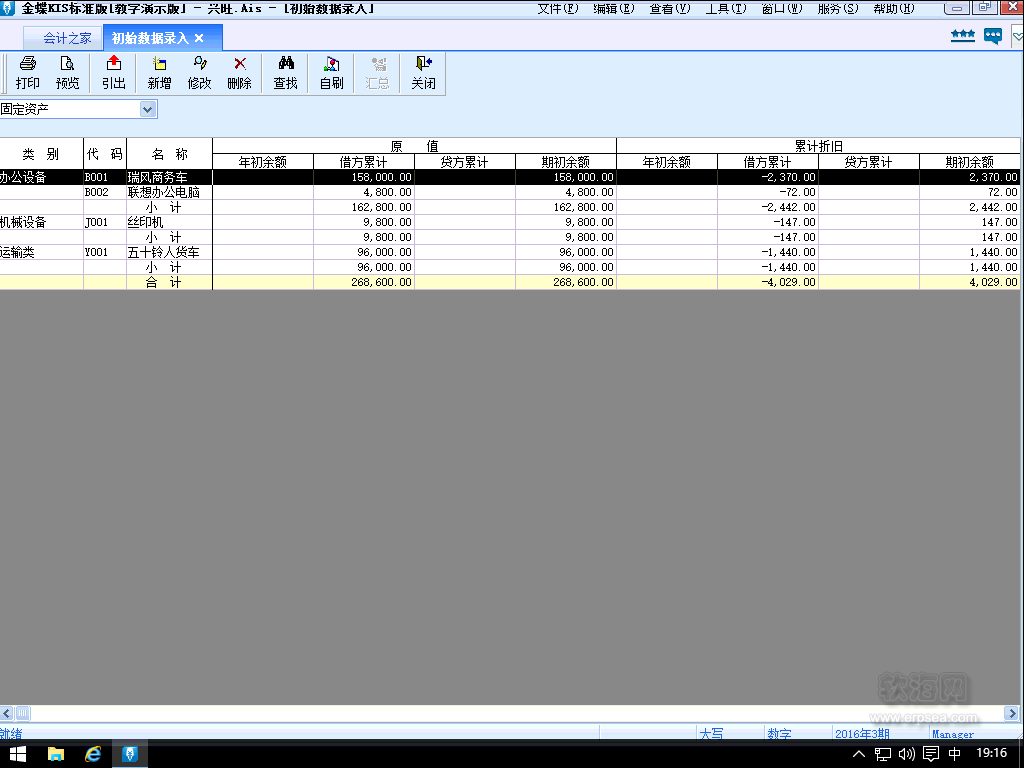Click the 就绪 status bar text

point(11,734)
